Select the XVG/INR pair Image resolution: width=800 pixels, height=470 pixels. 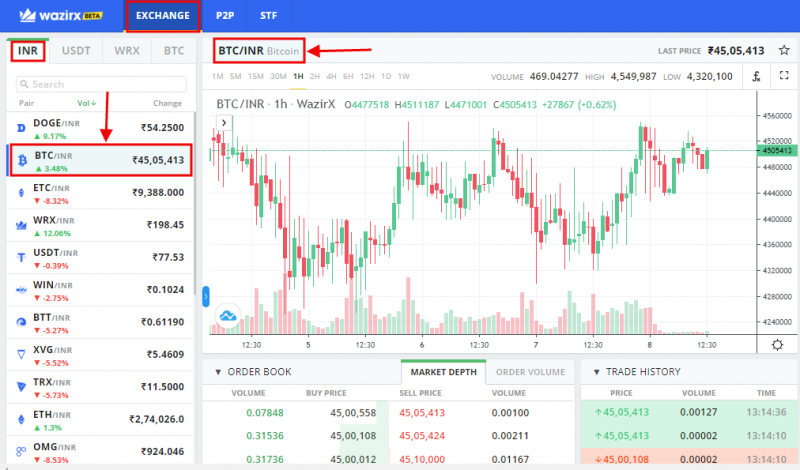(x=101, y=355)
